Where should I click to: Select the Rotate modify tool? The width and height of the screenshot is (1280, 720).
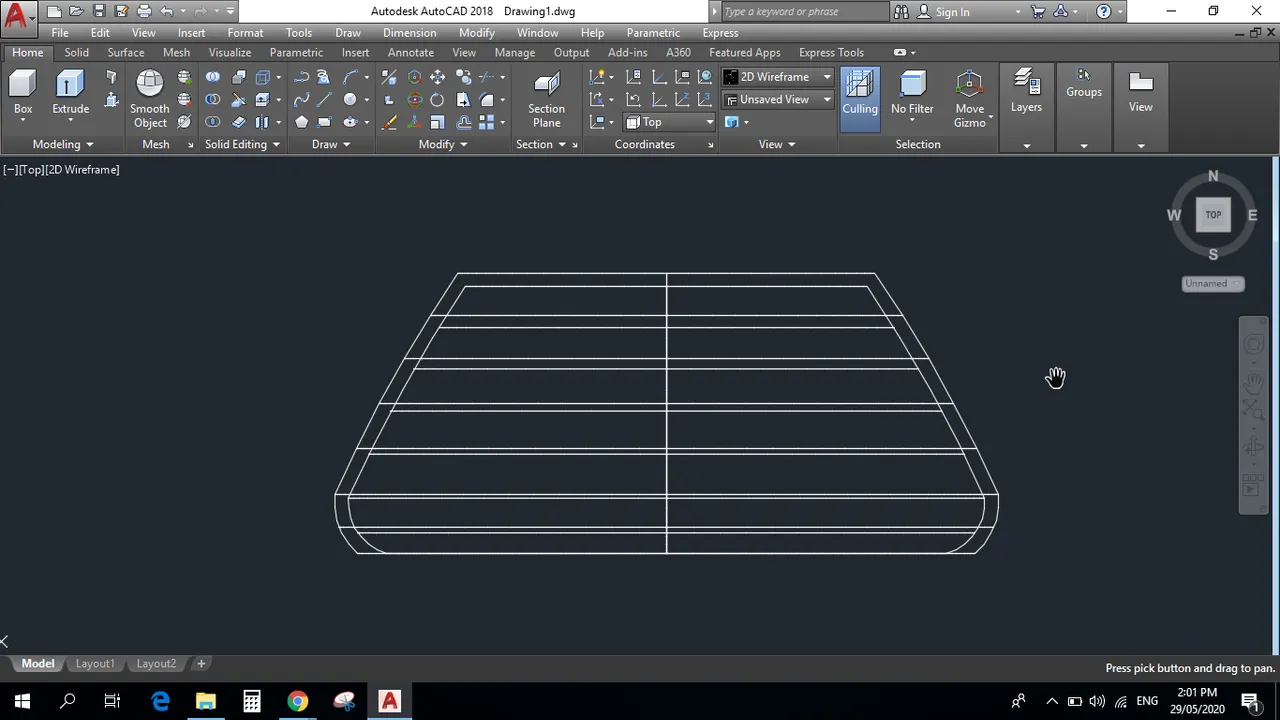[x=437, y=100]
